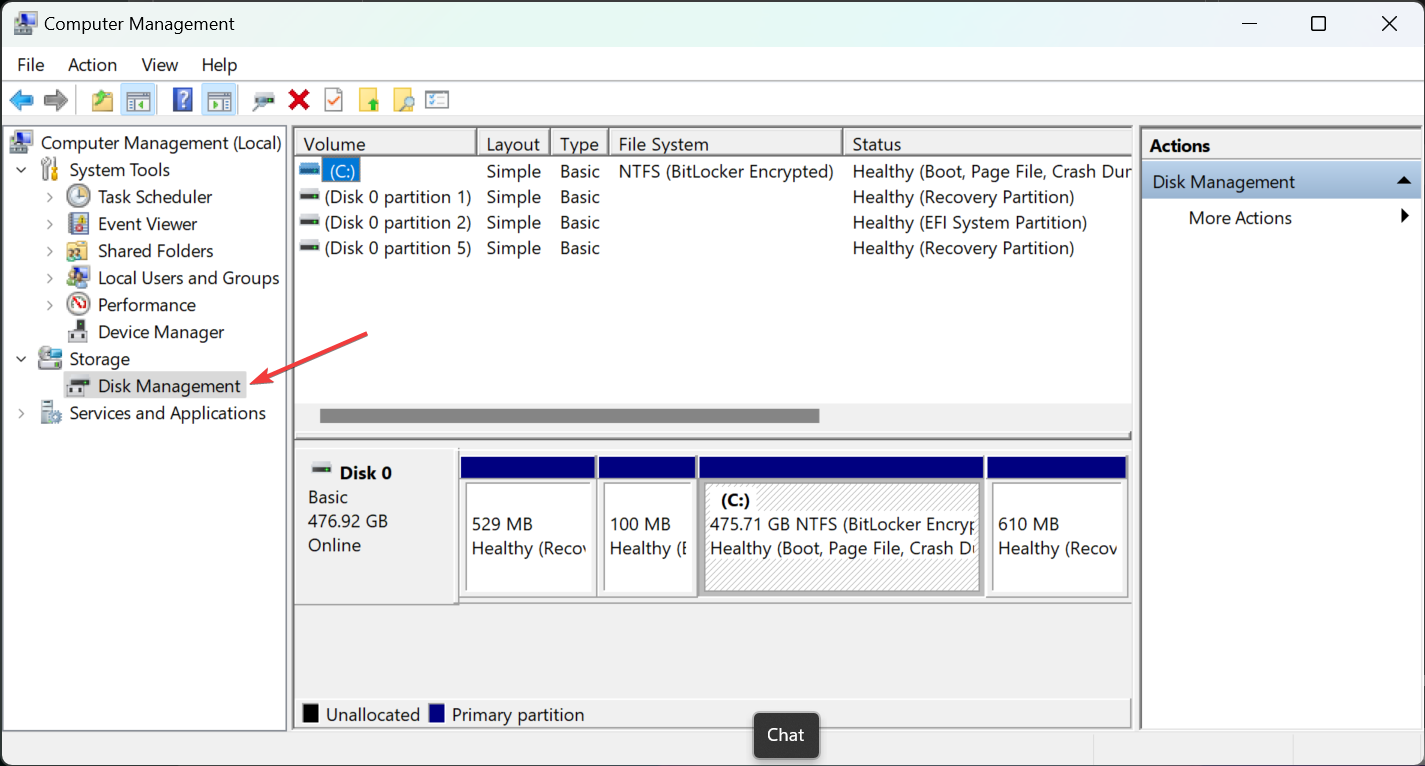This screenshot has height=766, width=1425.
Task: Toggle the Show/Hide Action Pane button
Action: (218, 100)
